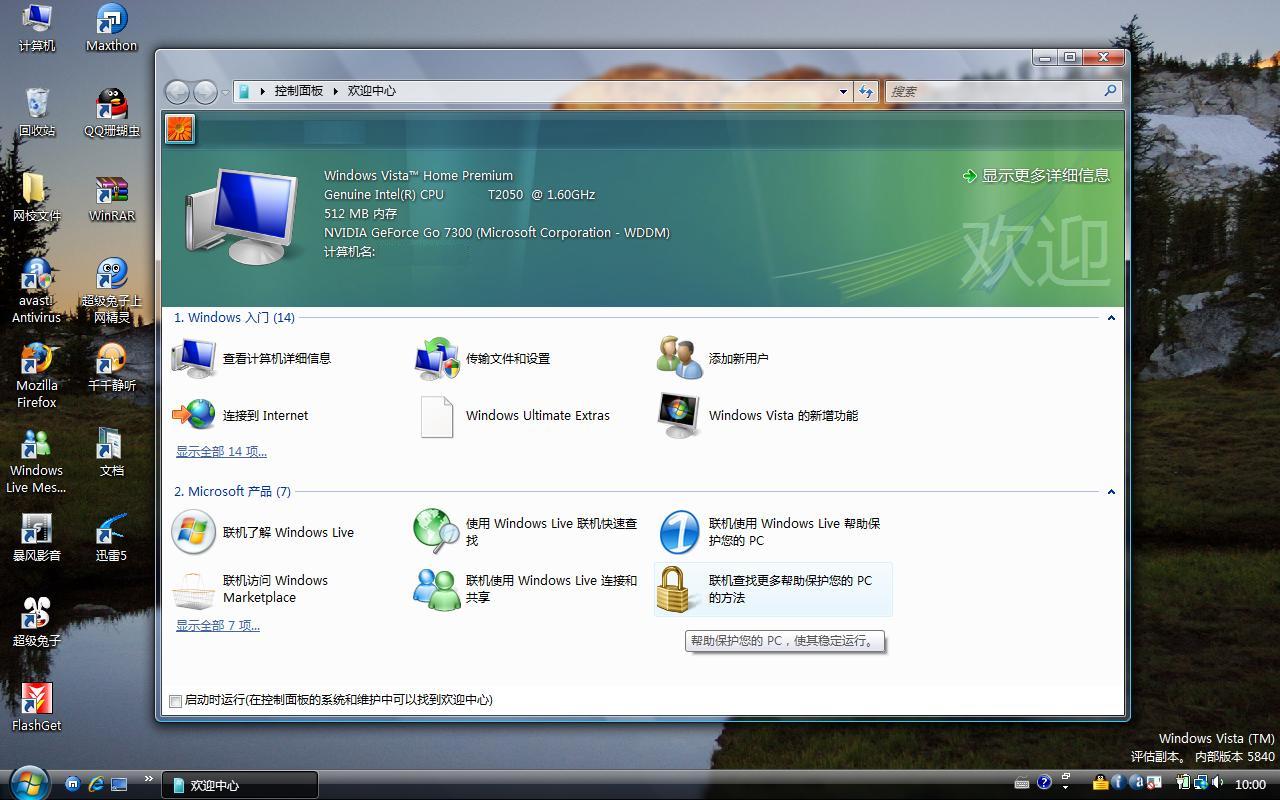Select the 添加新用户 item
The height and width of the screenshot is (800, 1280).
(713, 358)
